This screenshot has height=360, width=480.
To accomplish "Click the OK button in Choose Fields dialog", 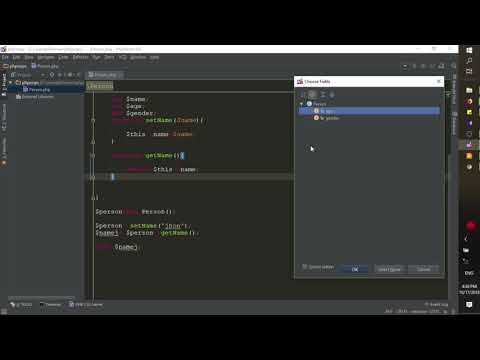I will (355, 269).
